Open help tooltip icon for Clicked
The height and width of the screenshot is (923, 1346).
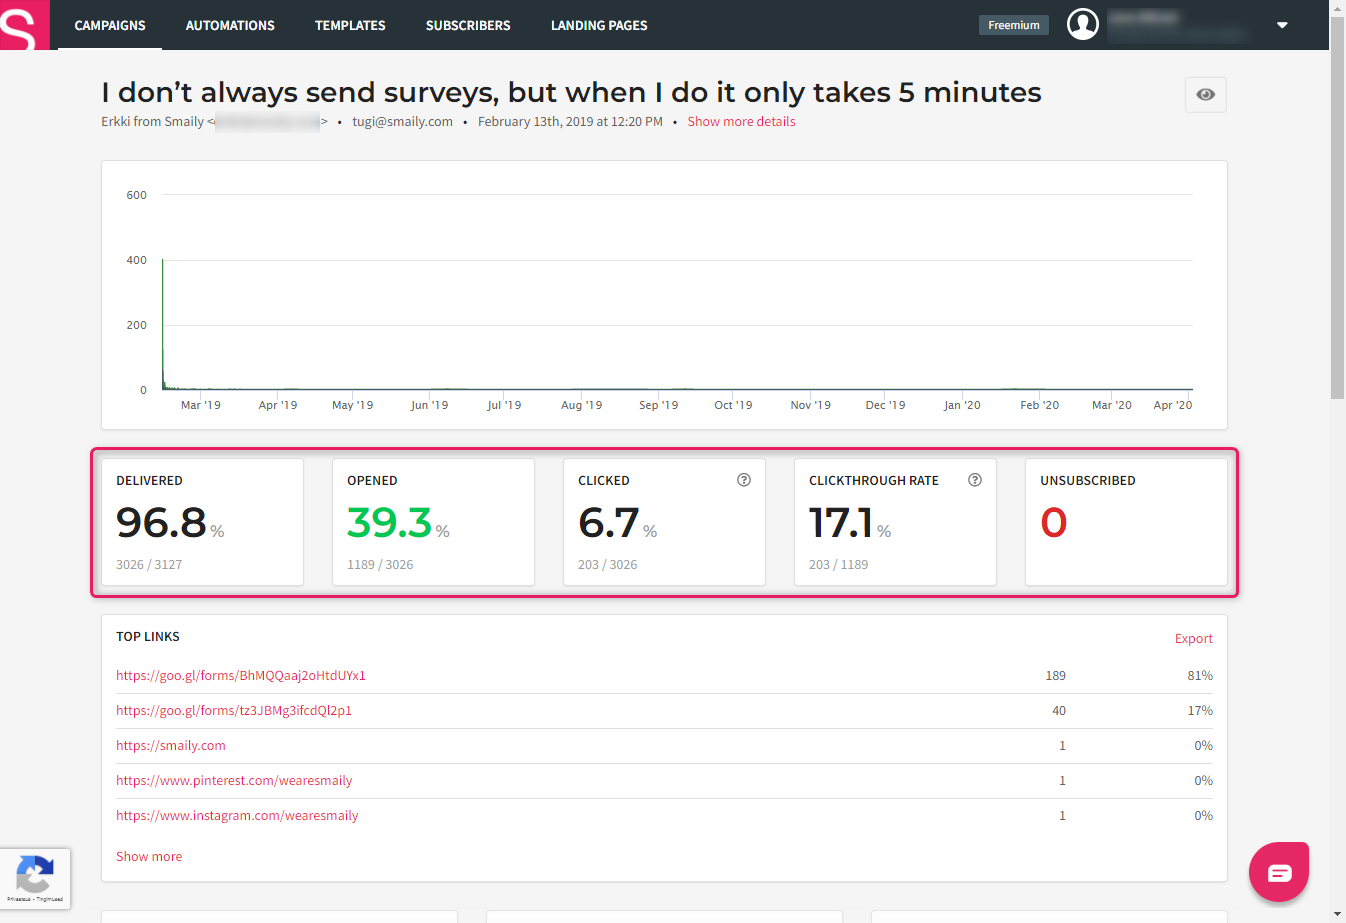(x=744, y=480)
